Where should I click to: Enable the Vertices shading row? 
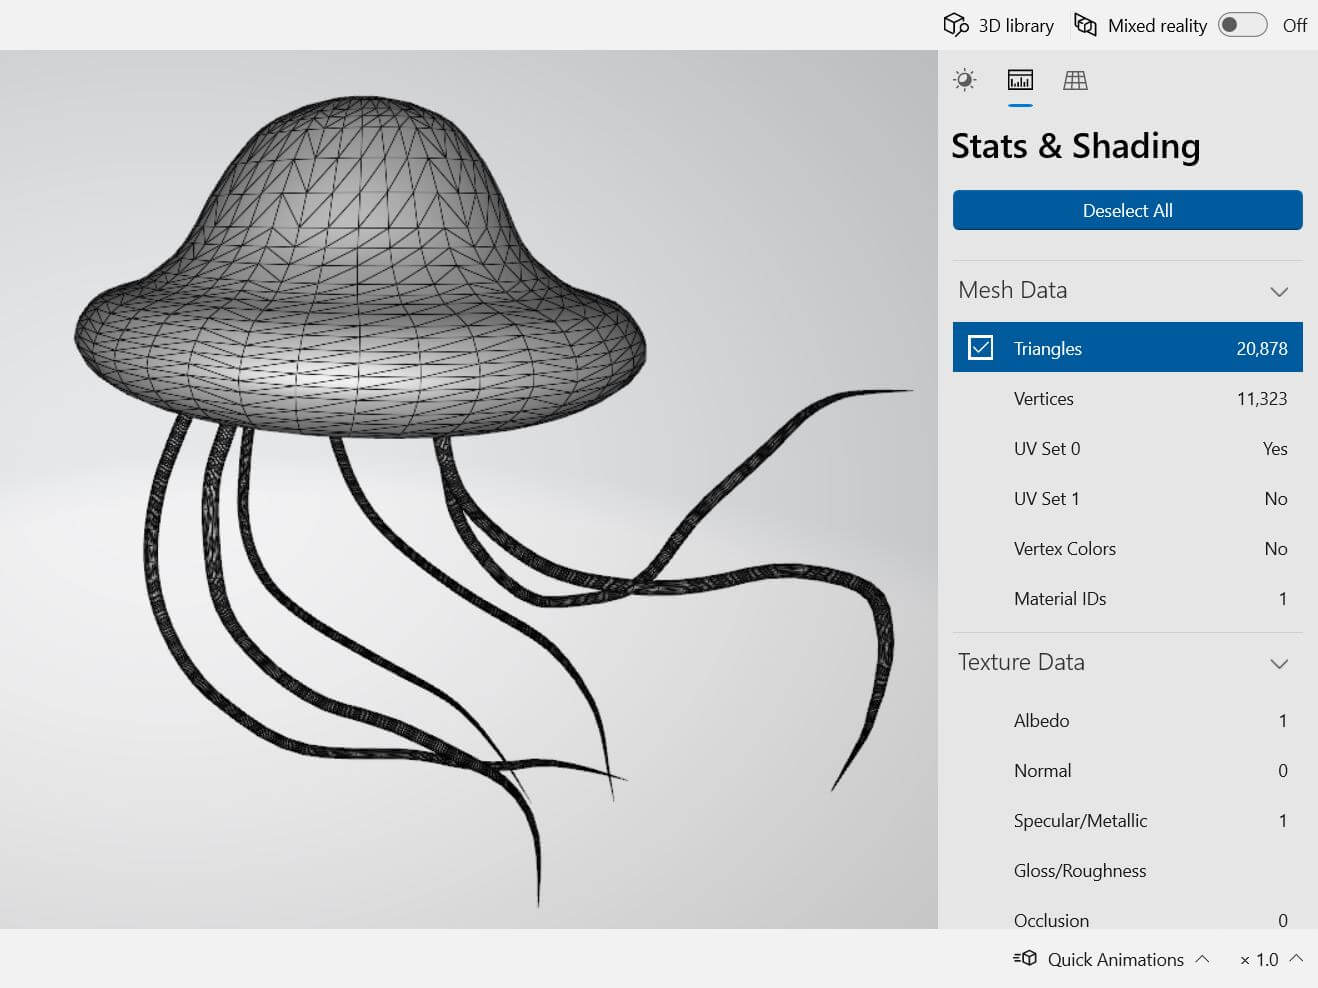click(1127, 398)
